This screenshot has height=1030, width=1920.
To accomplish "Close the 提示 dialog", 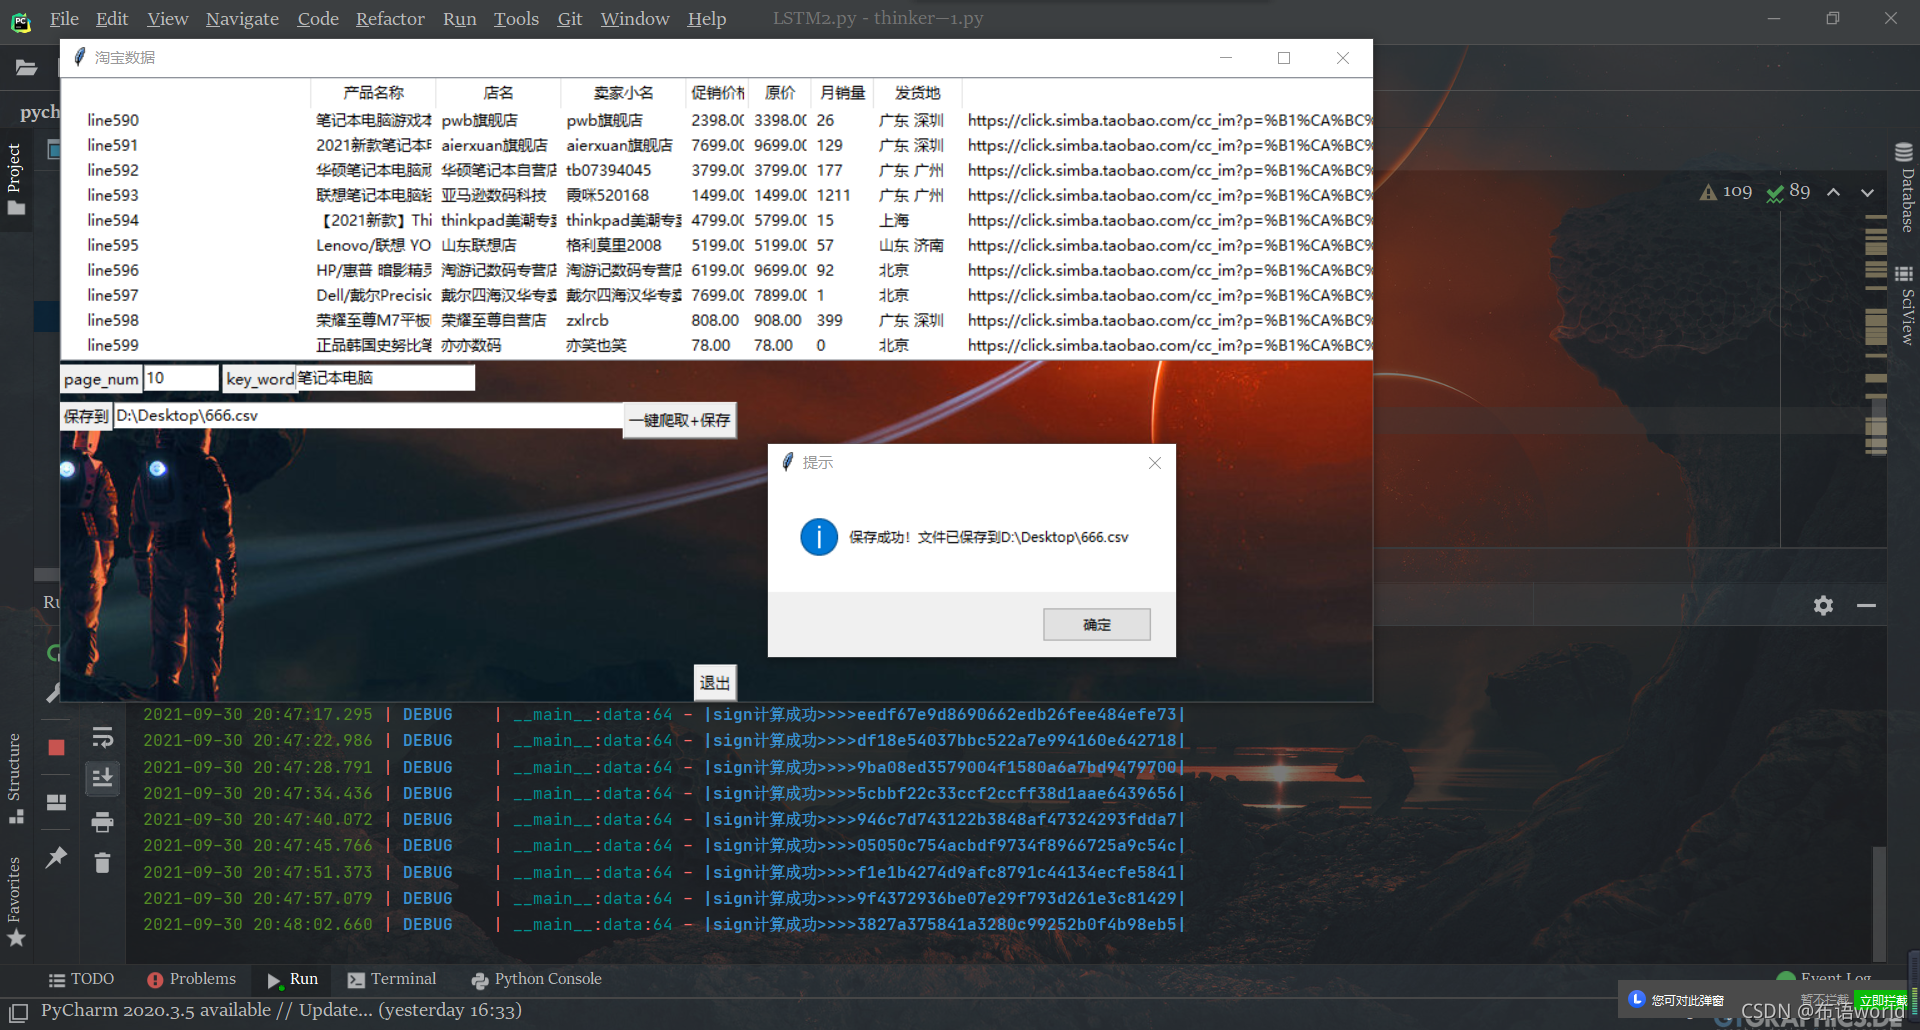I will [1155, 463].
